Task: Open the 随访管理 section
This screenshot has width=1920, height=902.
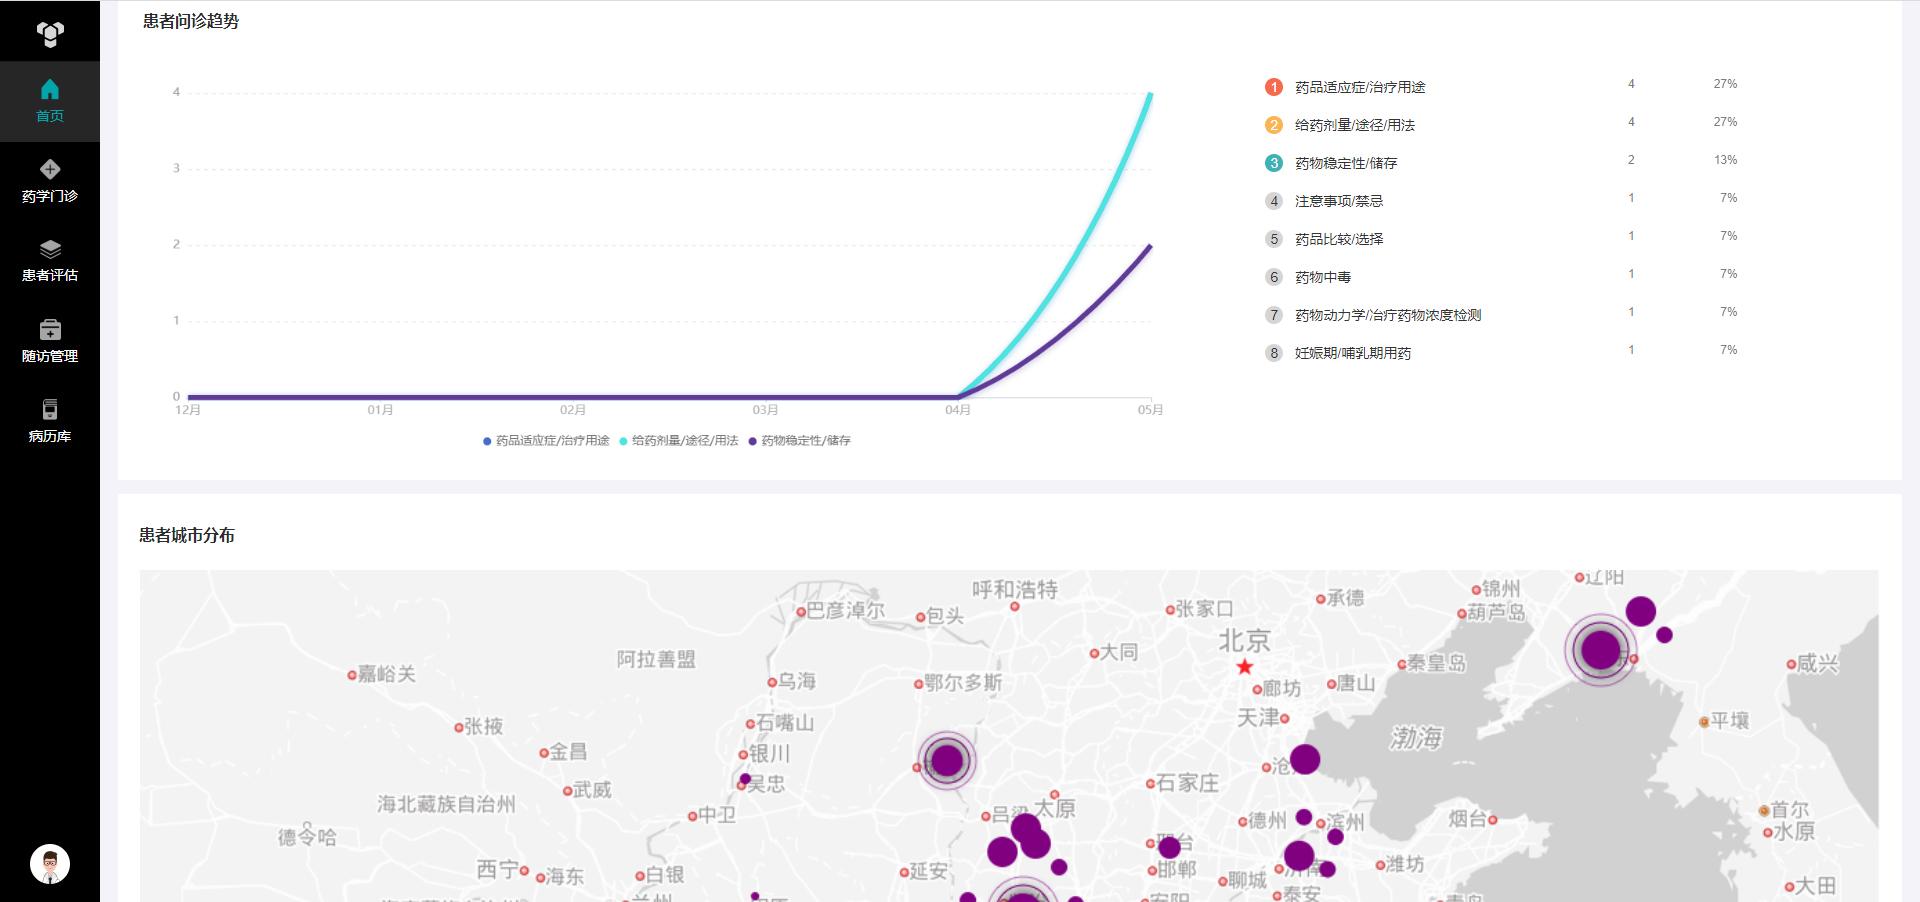Action: (50, 341)
